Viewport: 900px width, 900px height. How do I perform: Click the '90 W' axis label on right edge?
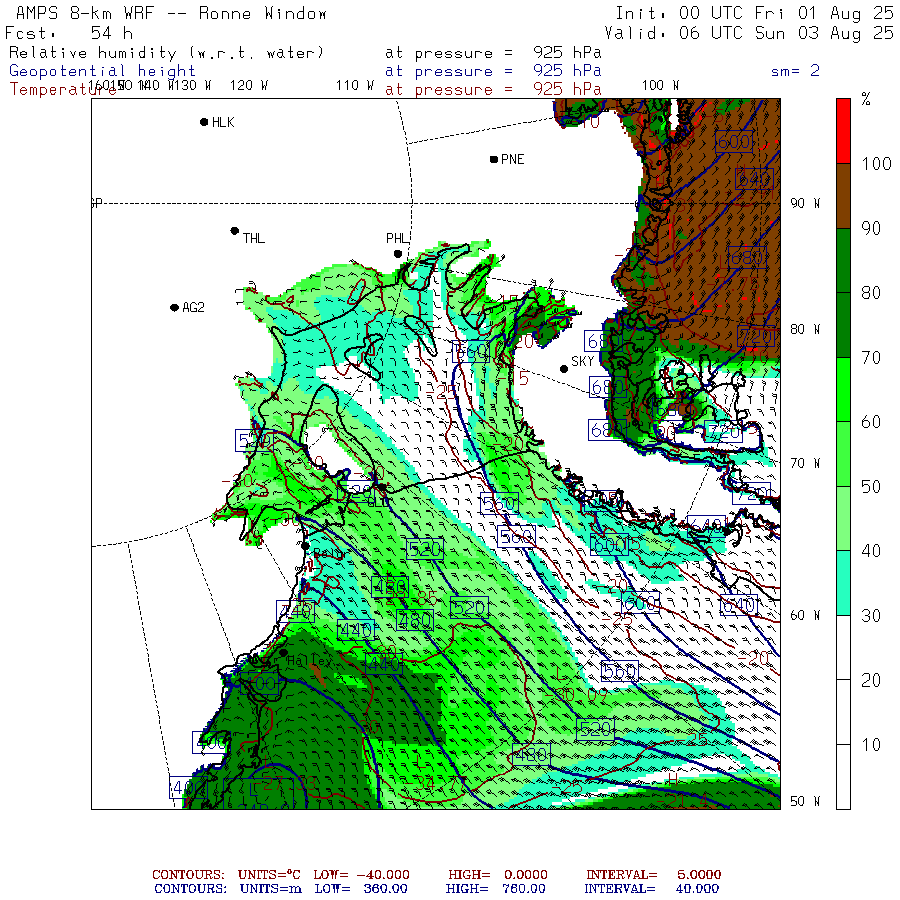coord(805,203)
